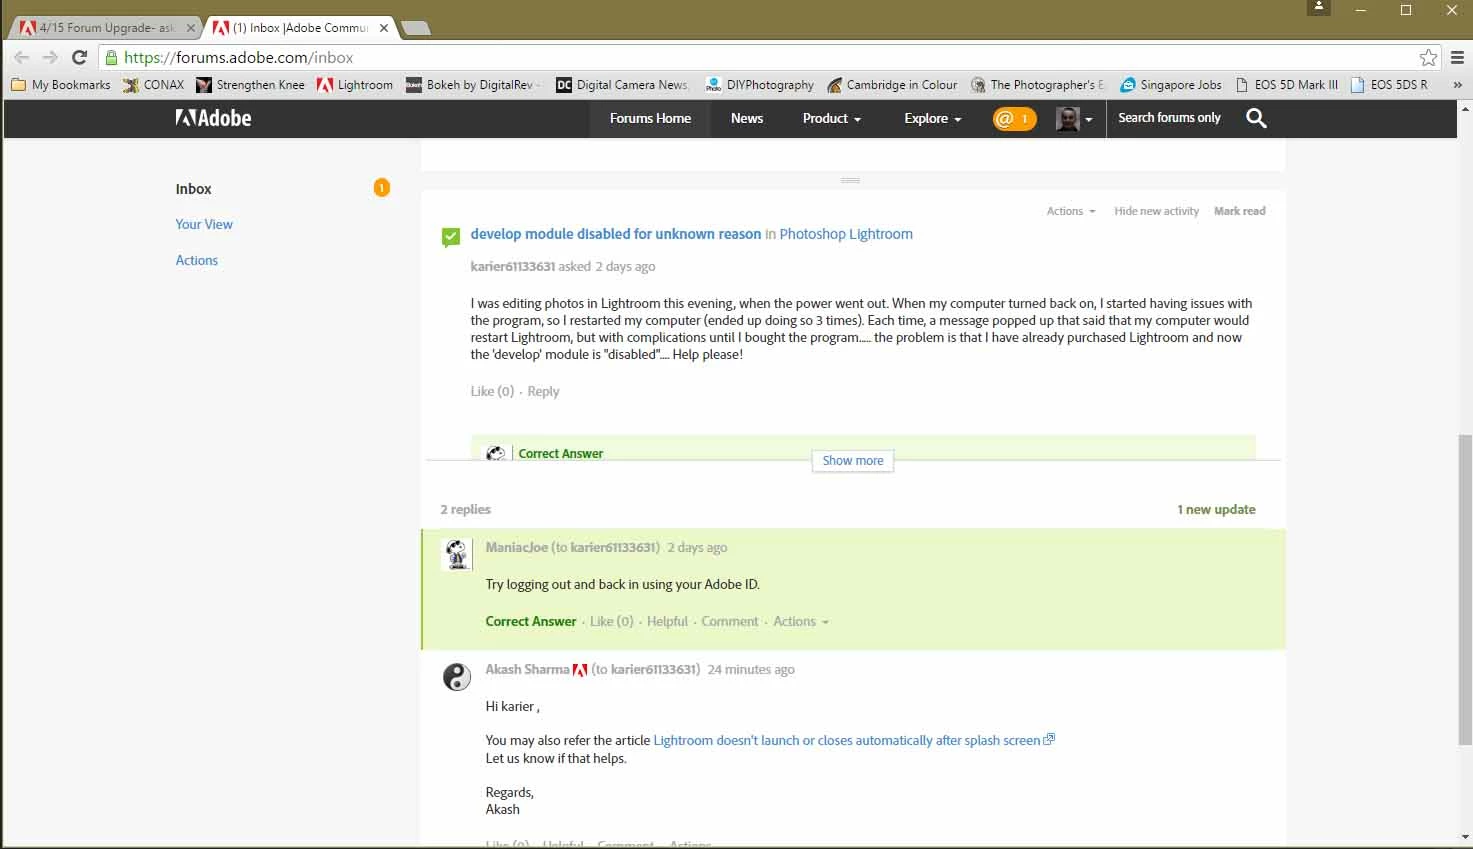The image size is (1473, 849).
Task: Open Digital Camera News bookmark
Action: [623, 85]
